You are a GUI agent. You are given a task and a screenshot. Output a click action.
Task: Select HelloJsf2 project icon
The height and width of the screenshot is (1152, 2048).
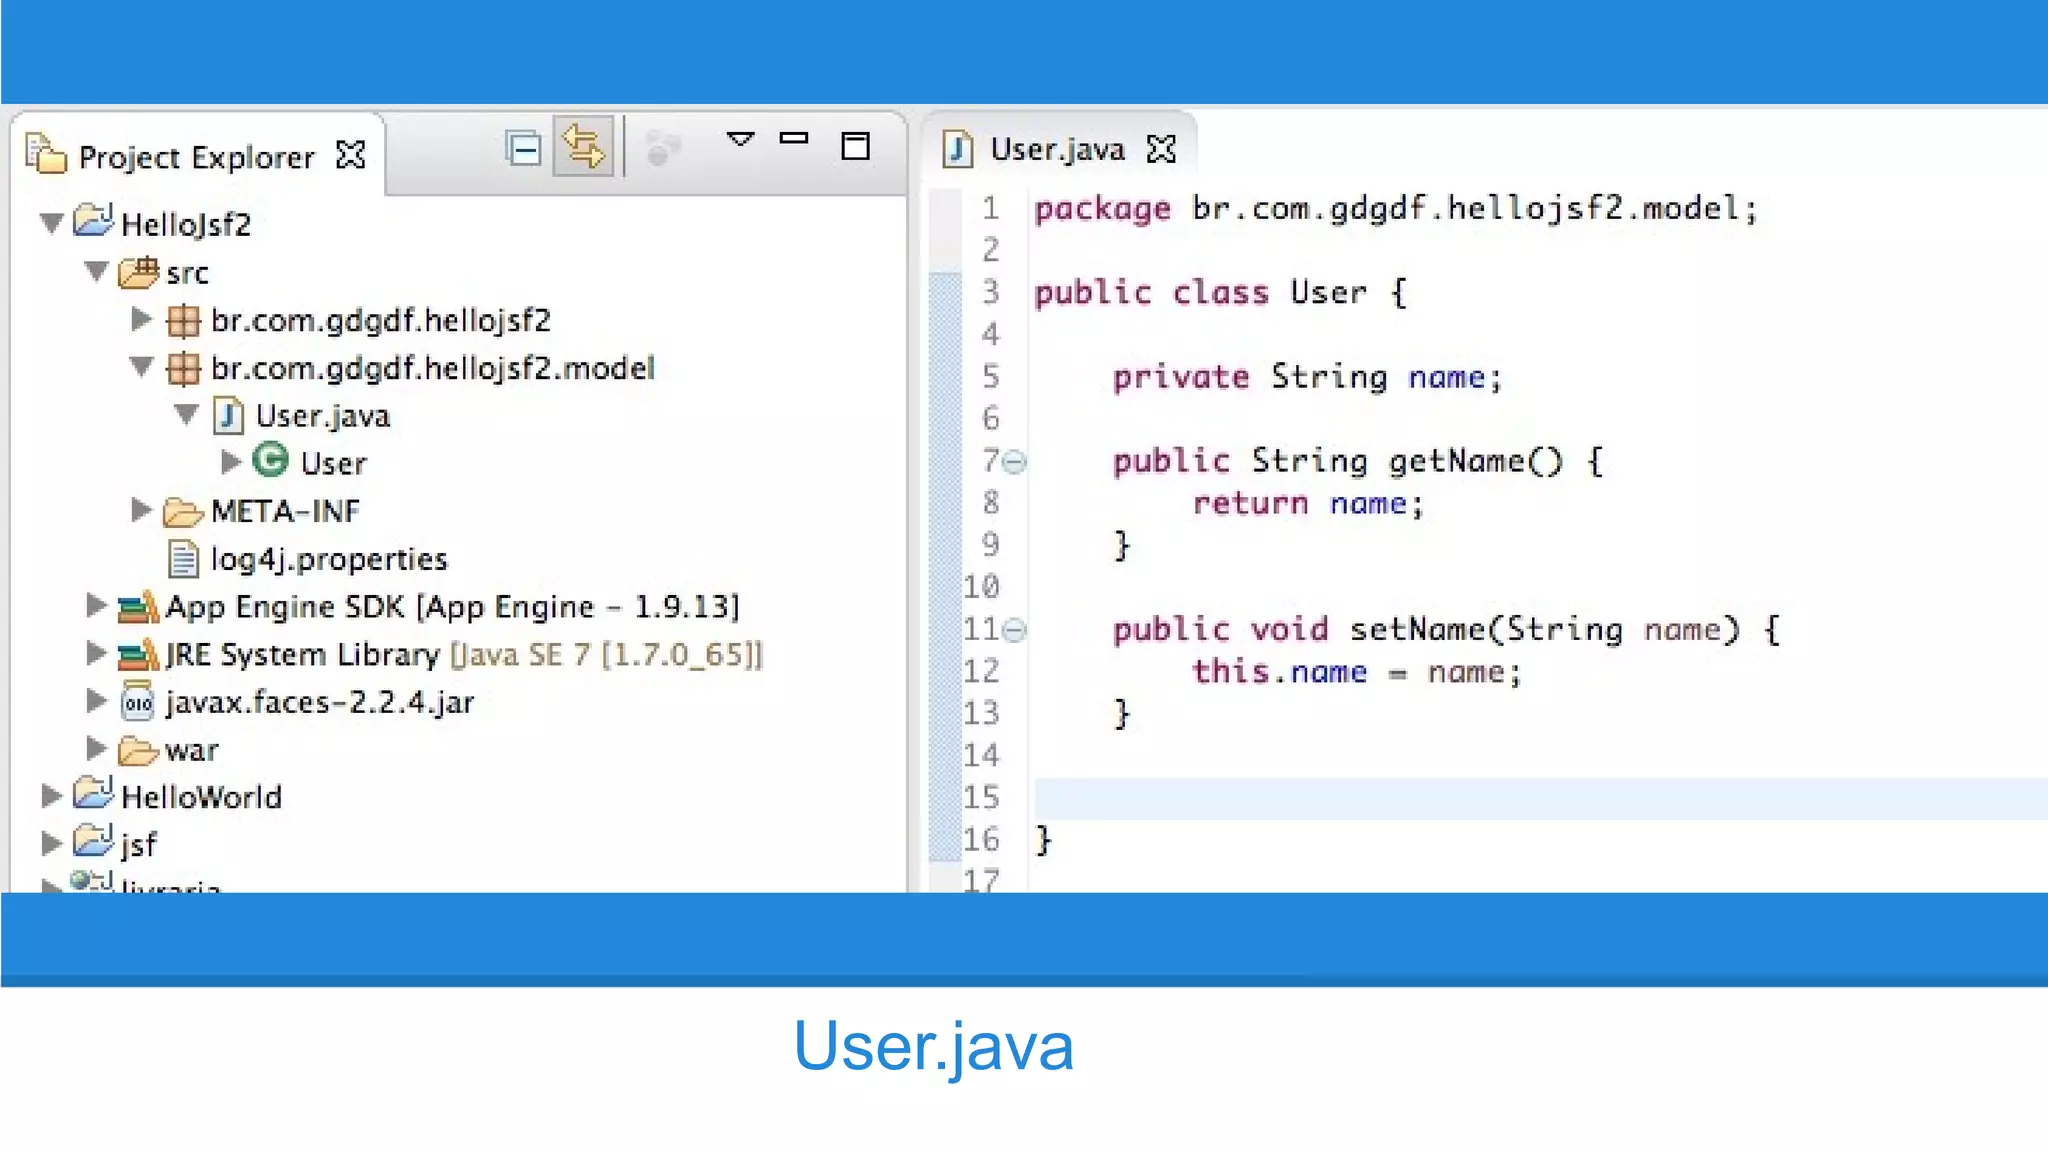pos(93,221)
